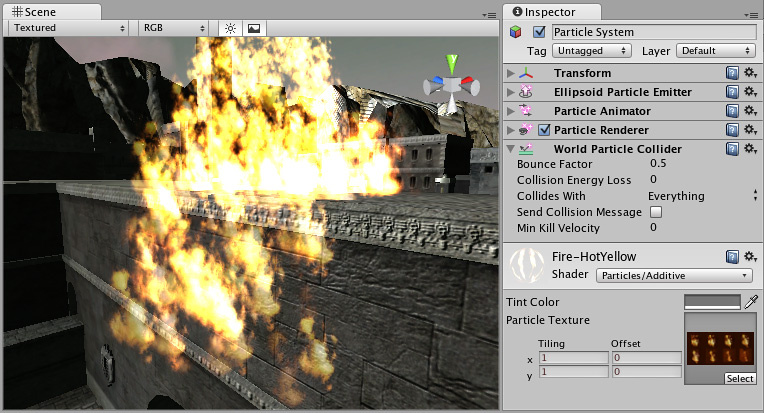Open gear menu for Ellipsoid Particle Emitter
The height and width of the screenshot is (413, 764).
click(749, 92)
